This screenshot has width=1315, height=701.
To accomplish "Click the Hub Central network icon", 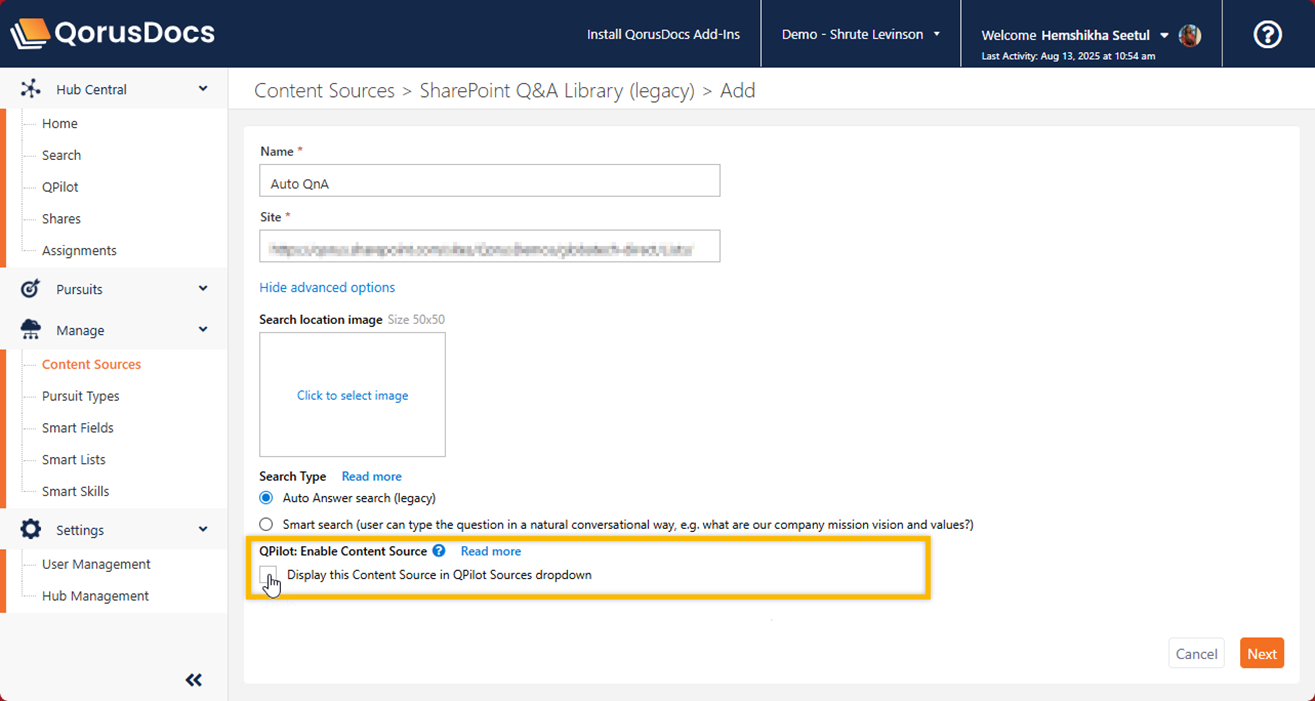I will 31,89.
